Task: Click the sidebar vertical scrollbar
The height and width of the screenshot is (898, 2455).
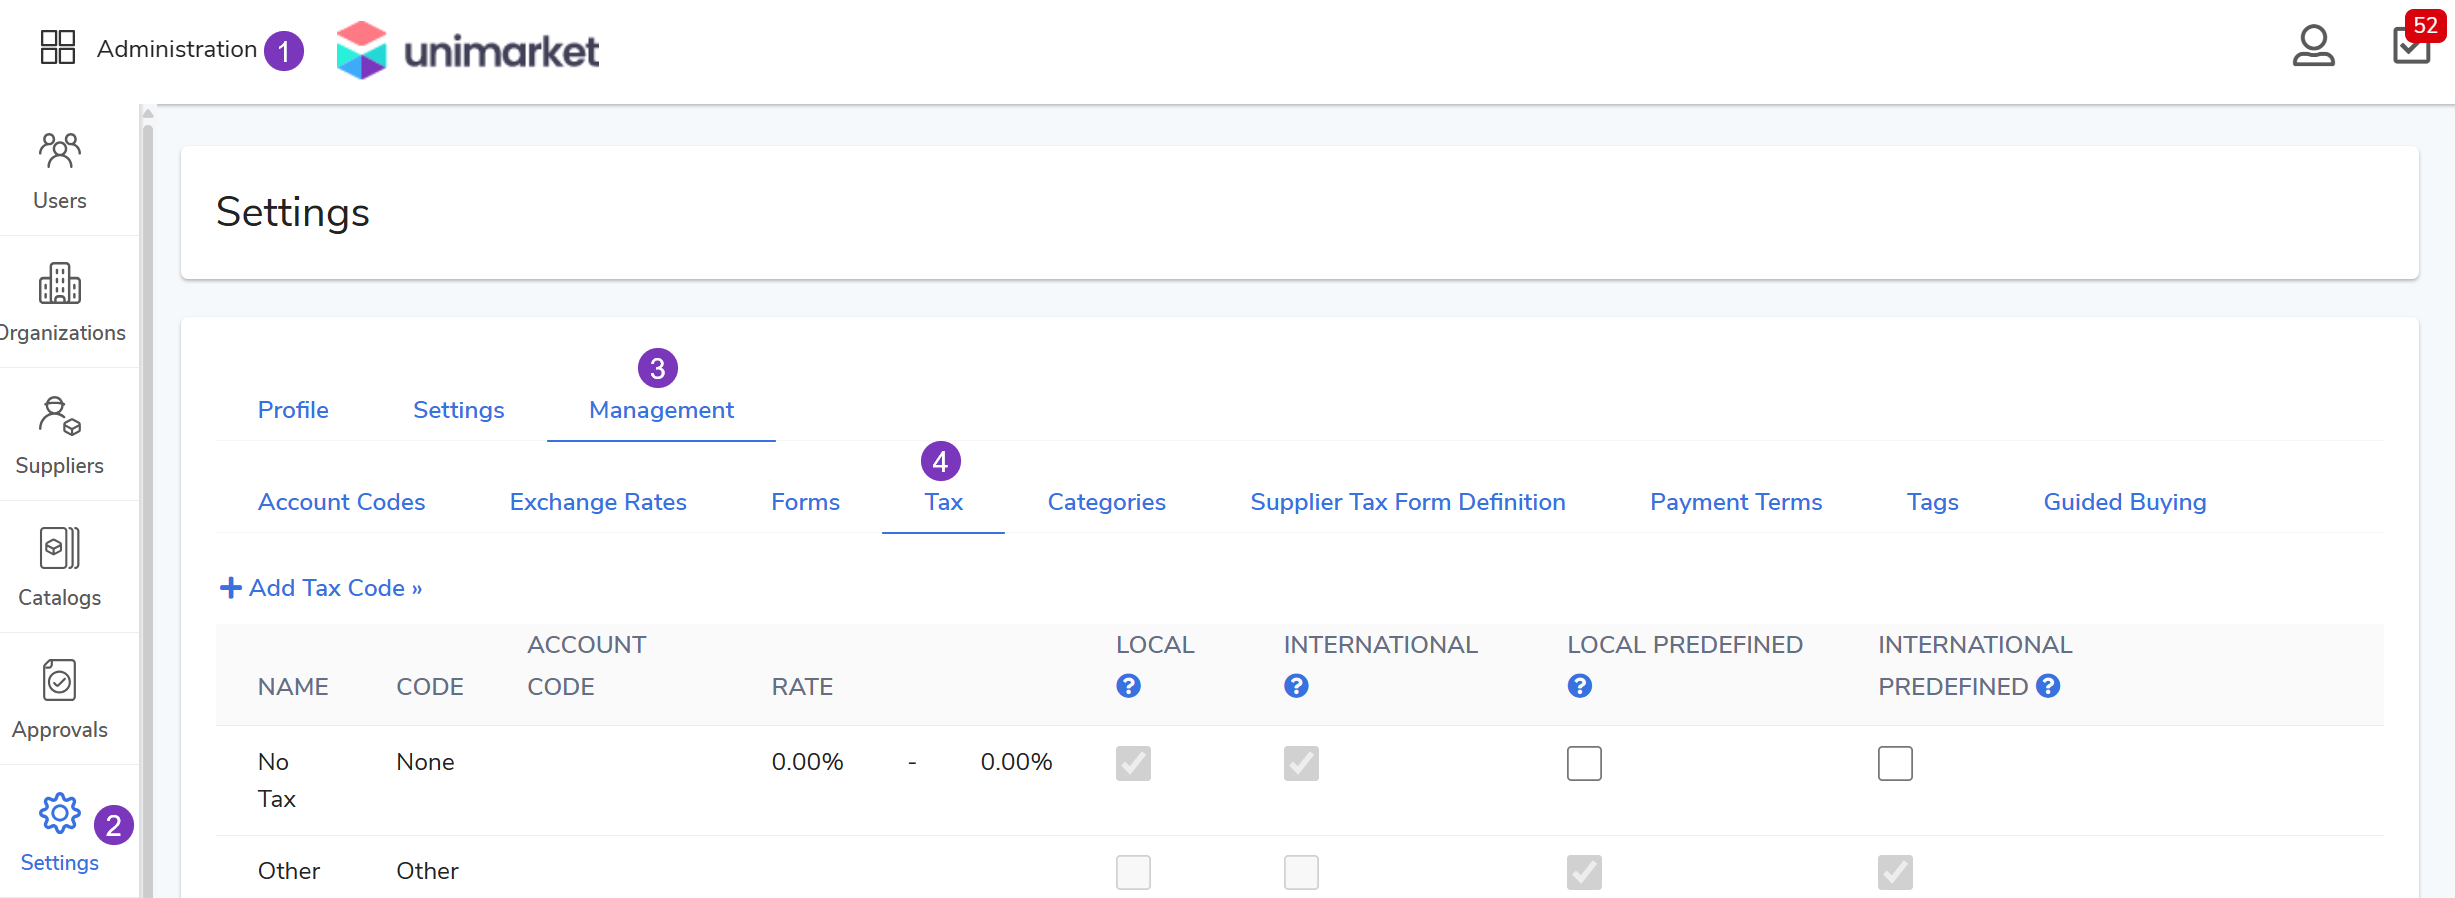Action: (x=148, y=500)
